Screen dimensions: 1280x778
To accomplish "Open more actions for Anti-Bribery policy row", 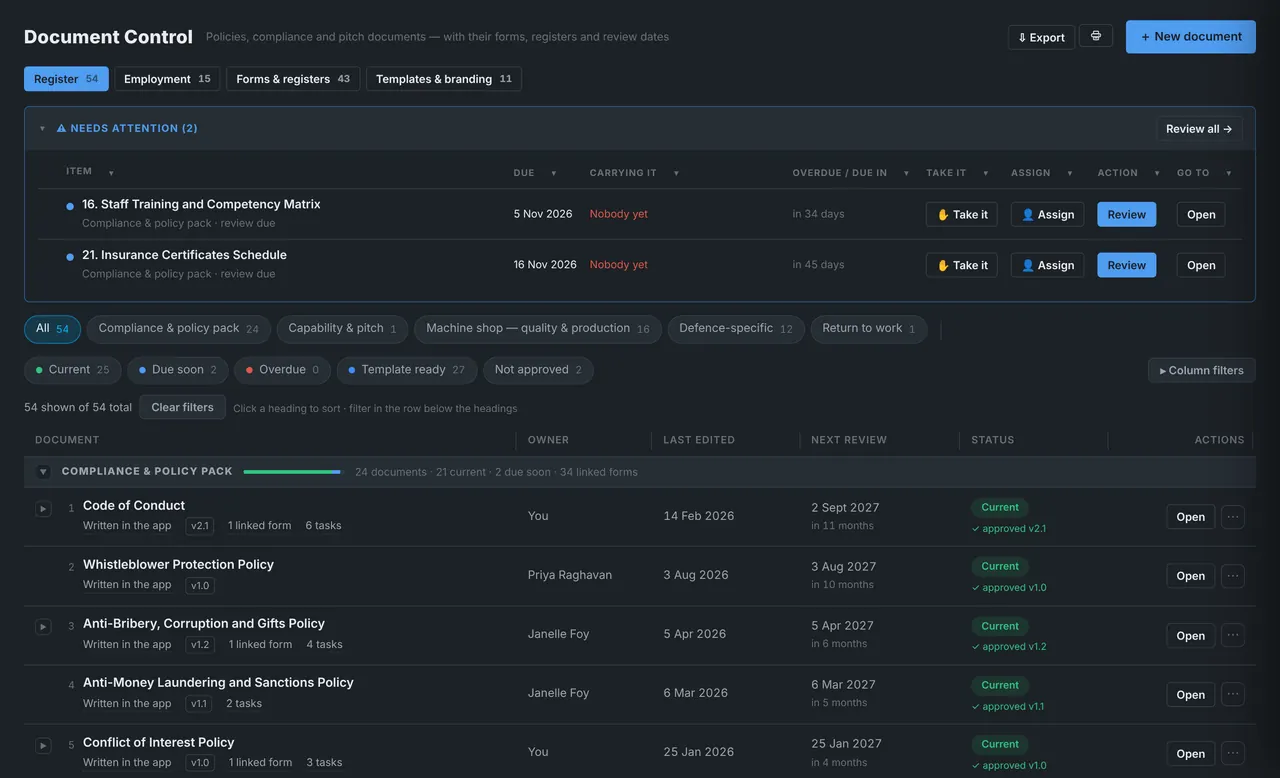I will (x=1233, y=635).
